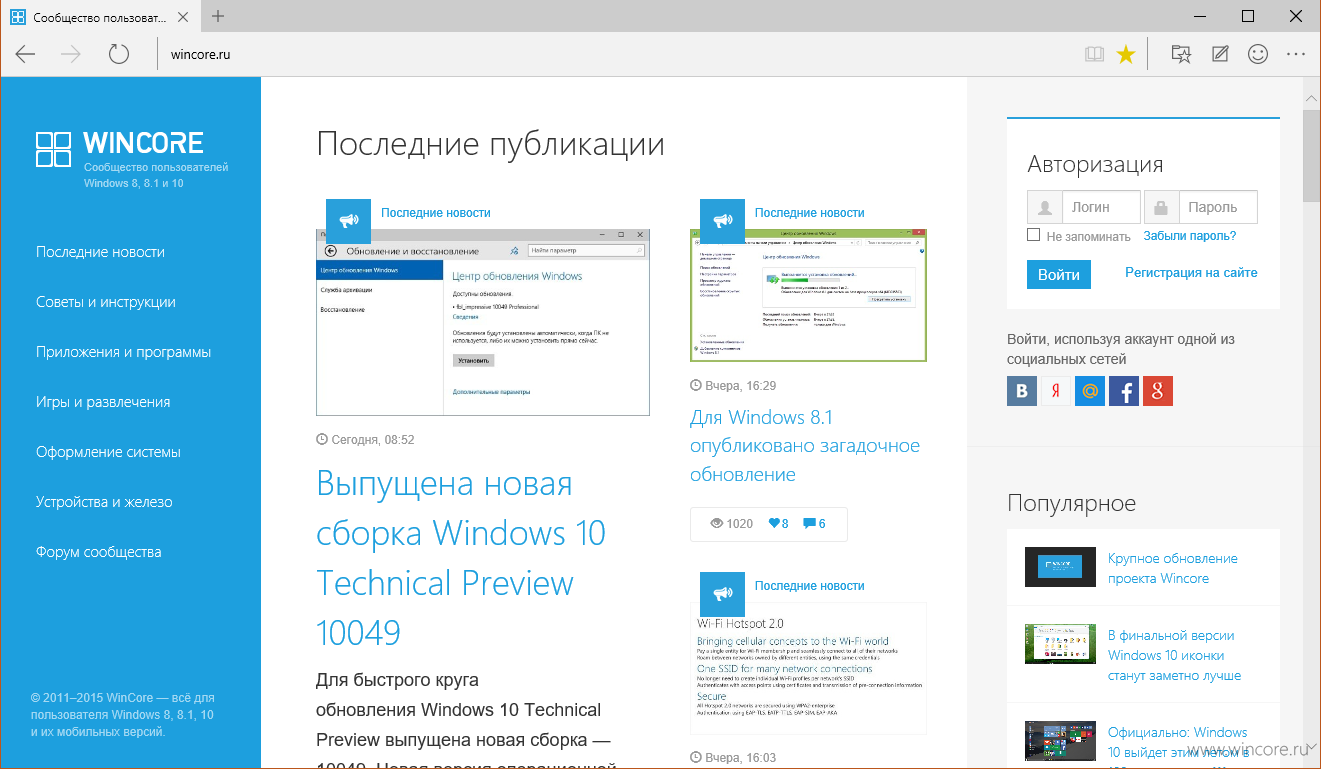The image size is (1321, 769).
Task: Click the heart likes counter 8
Action: pyautogui.click(x=778, y=524)
